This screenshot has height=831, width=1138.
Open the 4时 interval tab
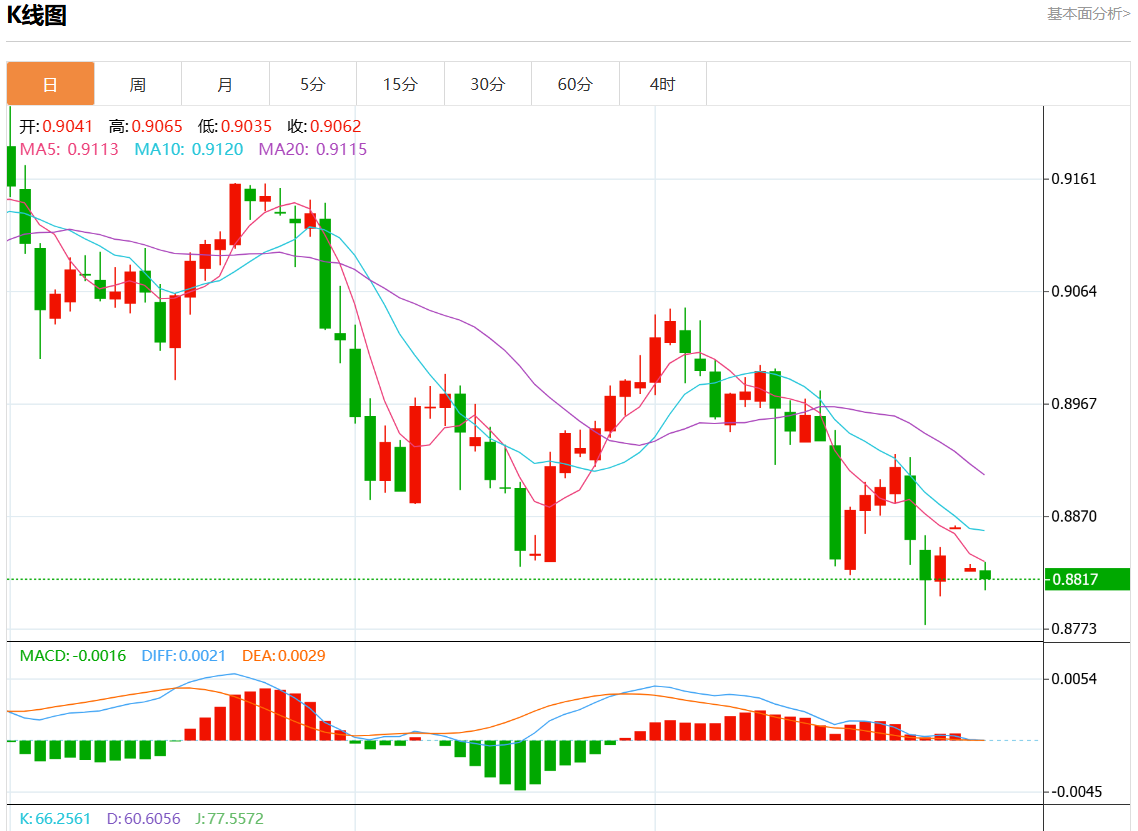[x=663, y=84]
